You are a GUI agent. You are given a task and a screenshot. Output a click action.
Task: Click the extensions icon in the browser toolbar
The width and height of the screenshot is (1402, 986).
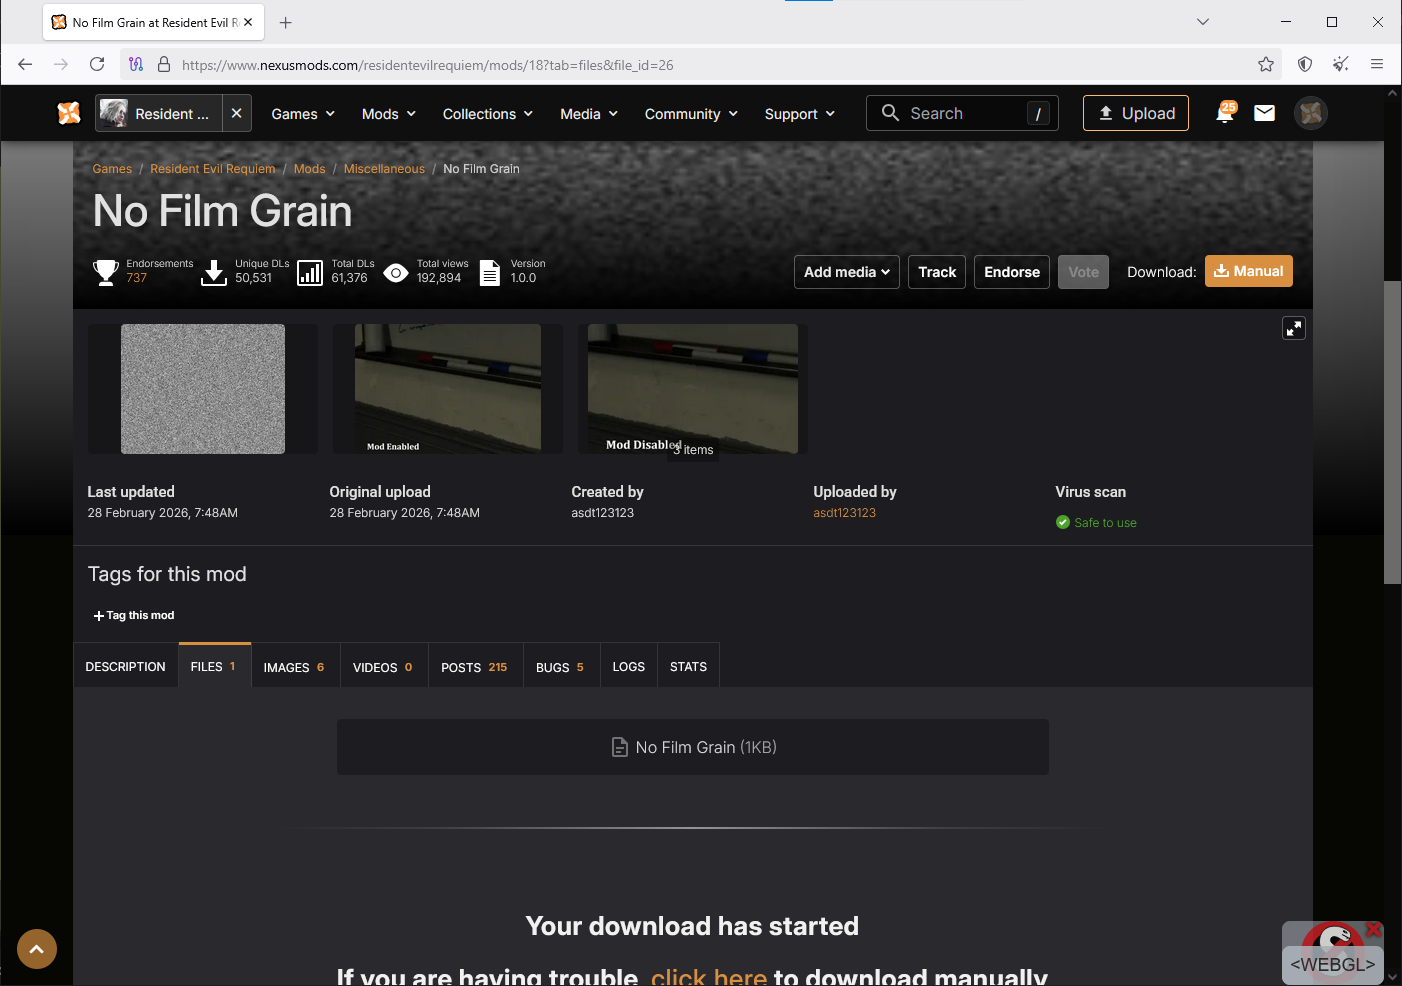click(1341, 64)
